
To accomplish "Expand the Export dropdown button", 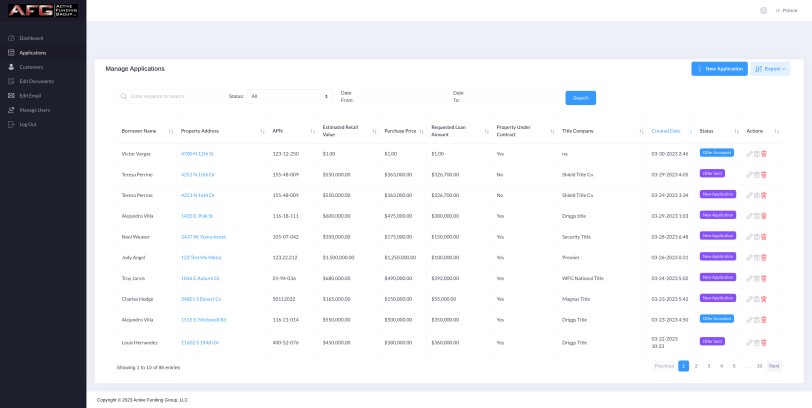I will pyautogui.click(x=770, y=69).
